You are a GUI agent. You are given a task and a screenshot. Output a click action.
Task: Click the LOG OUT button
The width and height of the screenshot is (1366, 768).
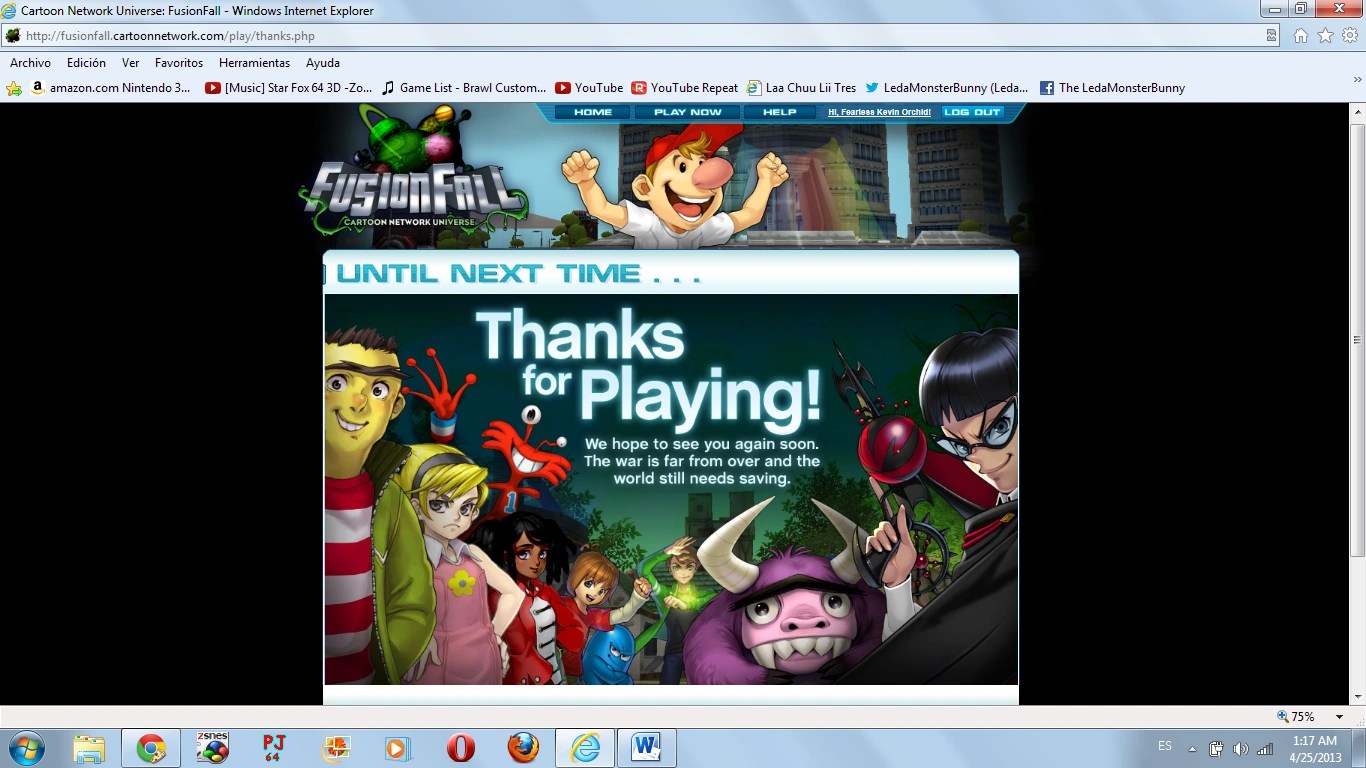pyautogui.click(x=972, y=112)
